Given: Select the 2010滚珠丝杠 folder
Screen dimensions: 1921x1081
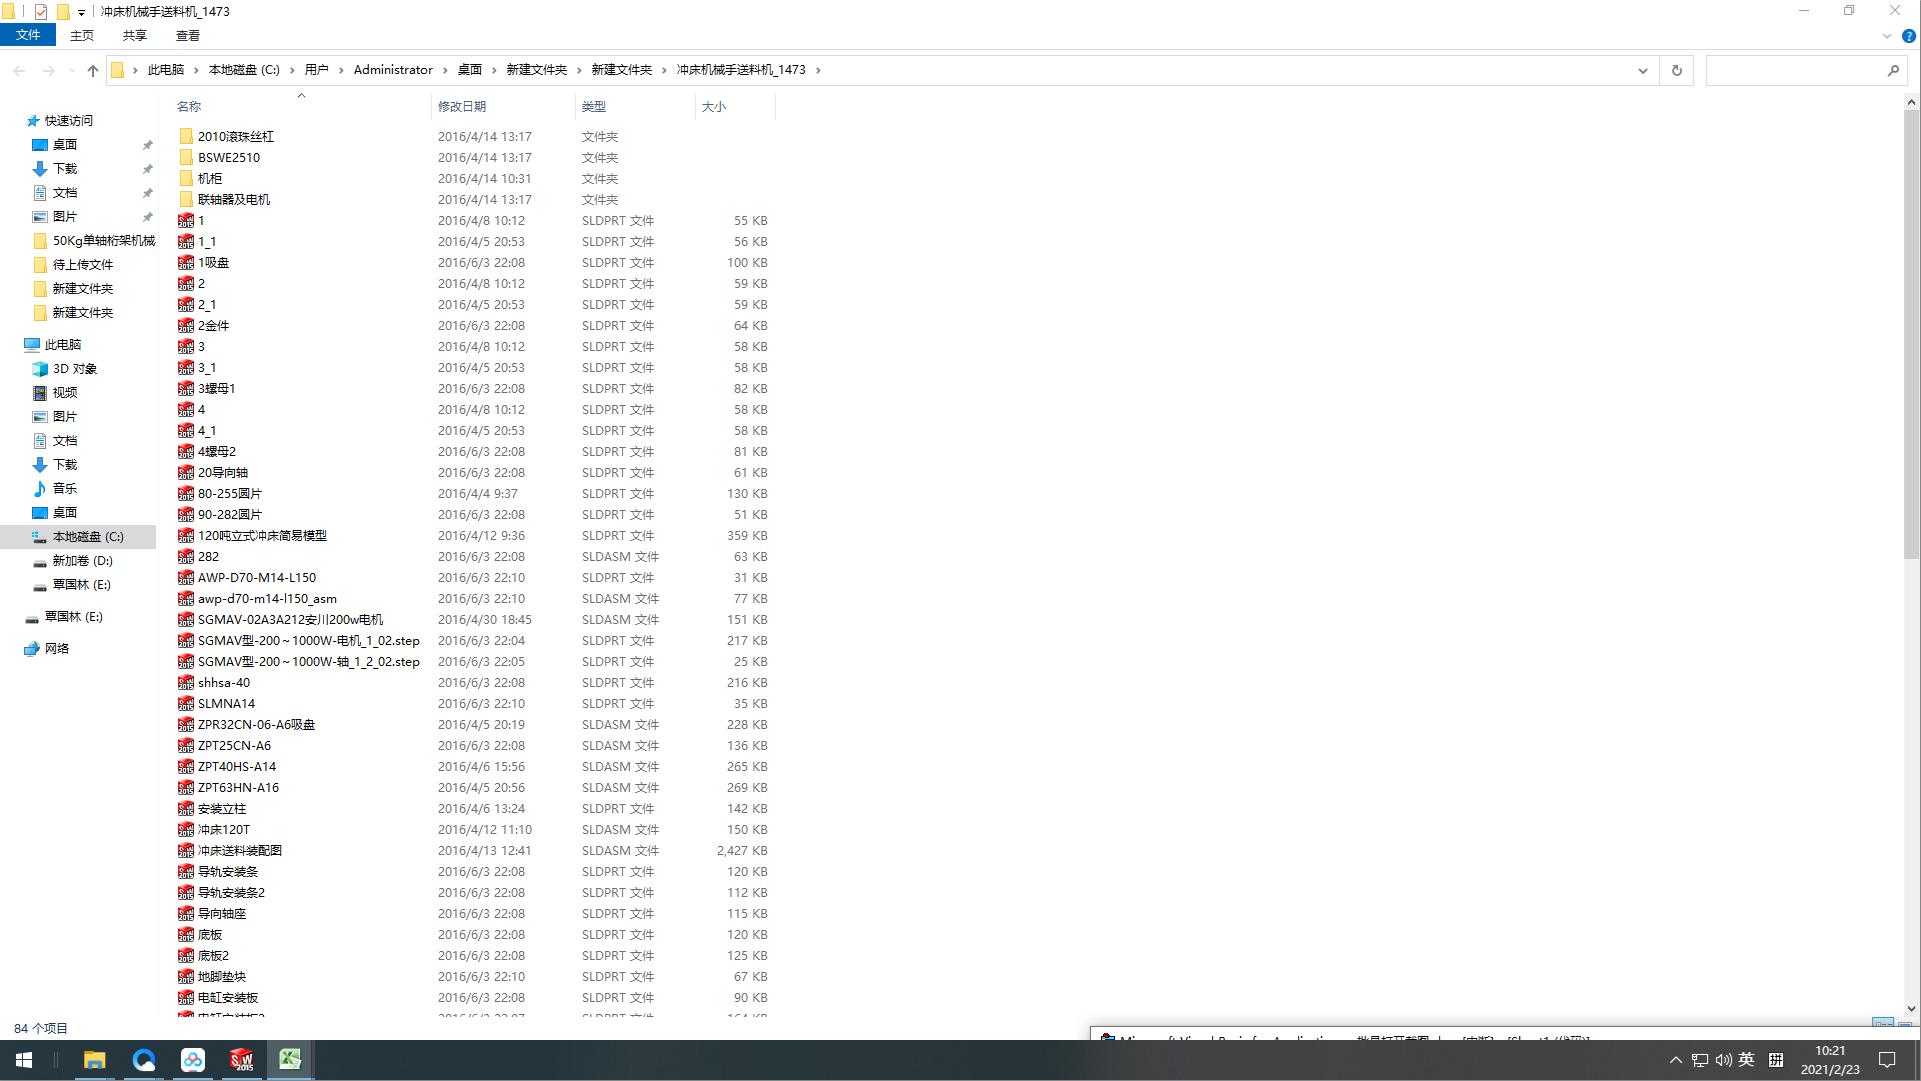Looking at the screenshot, I should 235,137.
